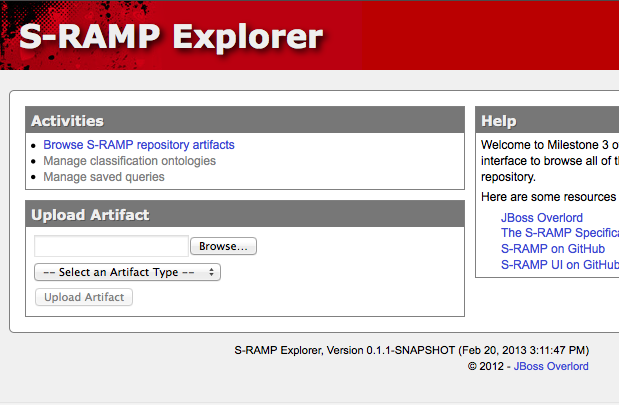The width and height of the screenshot is (619, 405).
Task: Click Manage classification ontologies item
Action: point(129,161)
